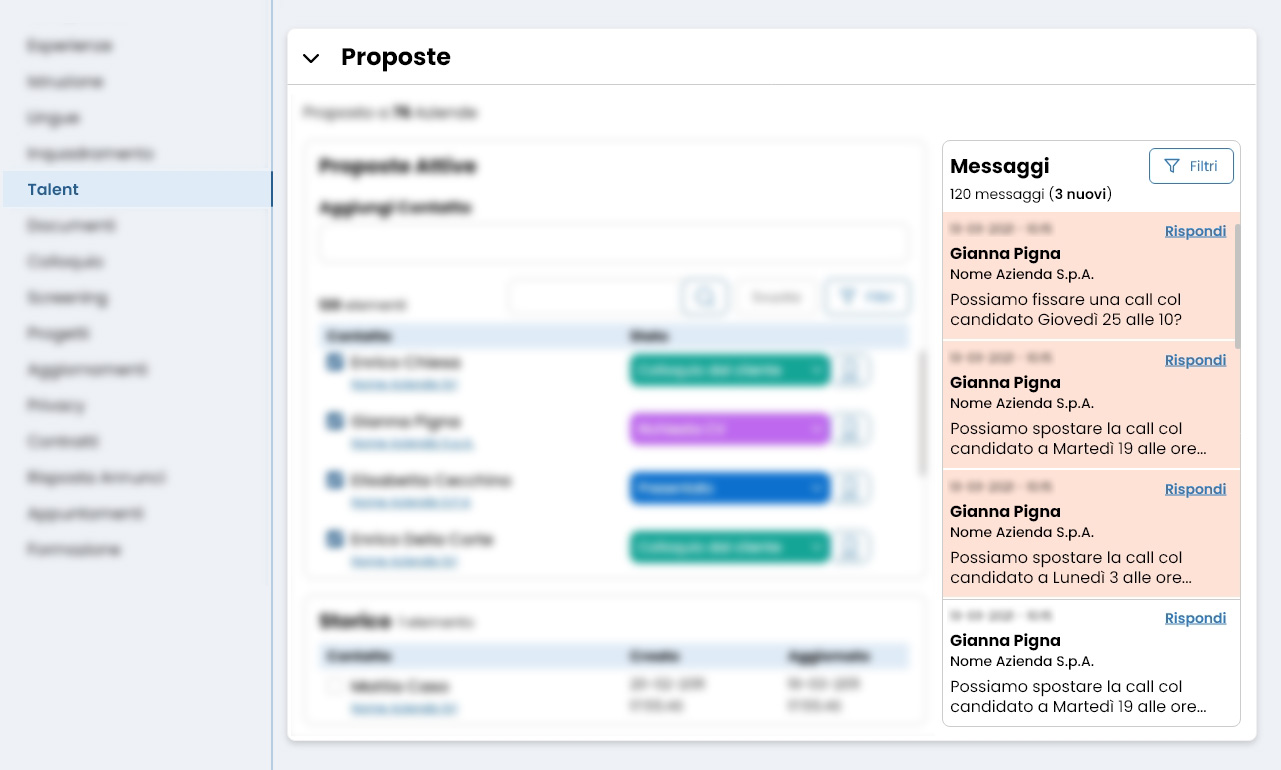This screenshot has width=1281, height=770.
Task: Open the blue Presentato status dropdown
Action: (729, 488)
